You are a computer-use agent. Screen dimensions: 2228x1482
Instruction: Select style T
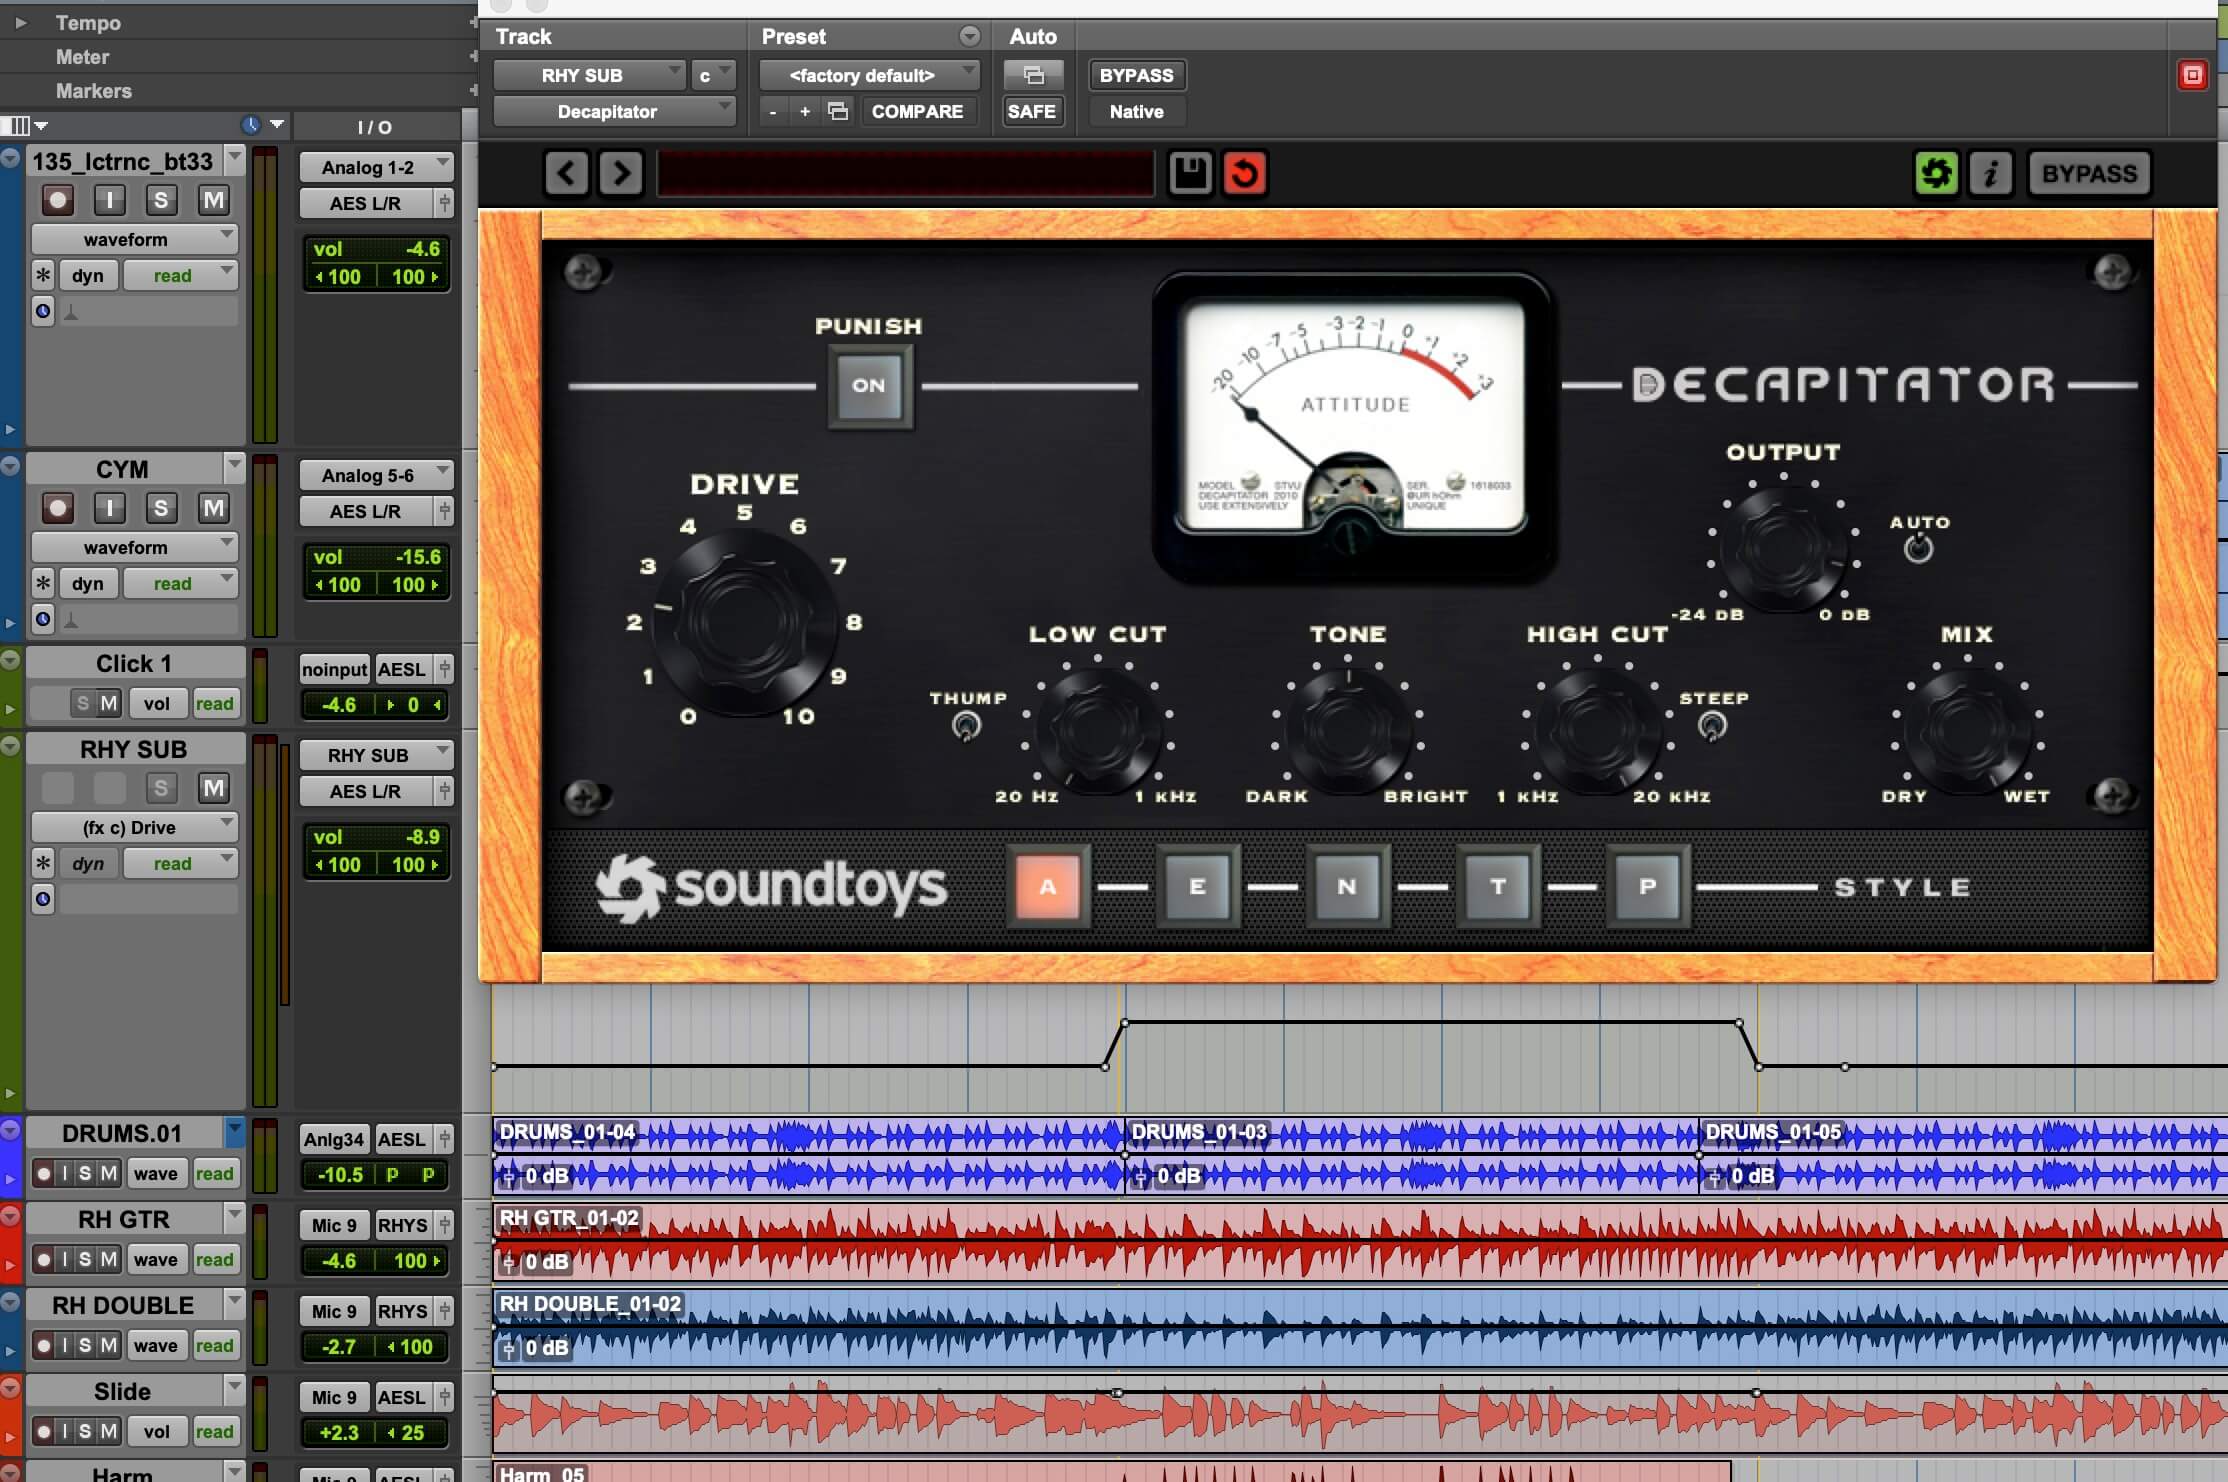pyautogui.click(x=1497, y=886)
